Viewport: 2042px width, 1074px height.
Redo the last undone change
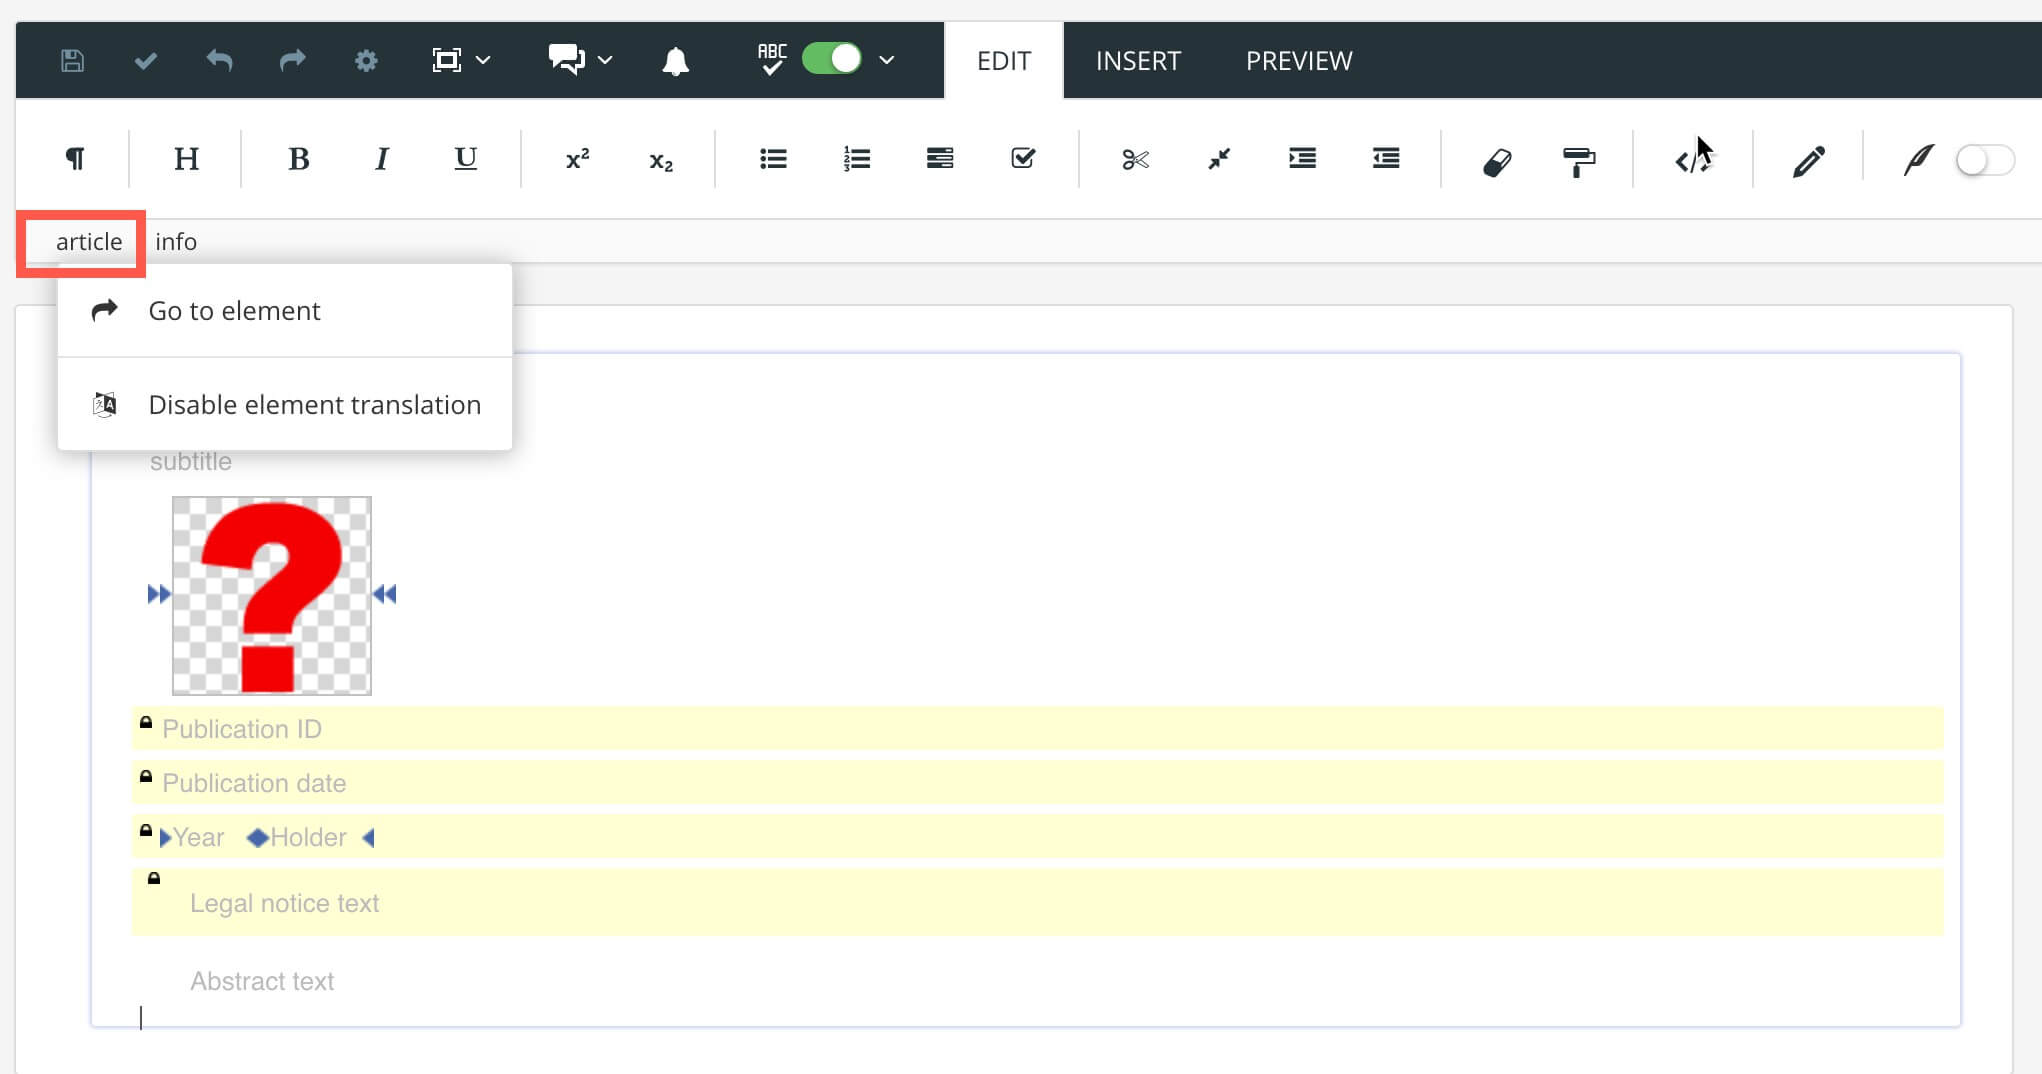tap(292, 60)
